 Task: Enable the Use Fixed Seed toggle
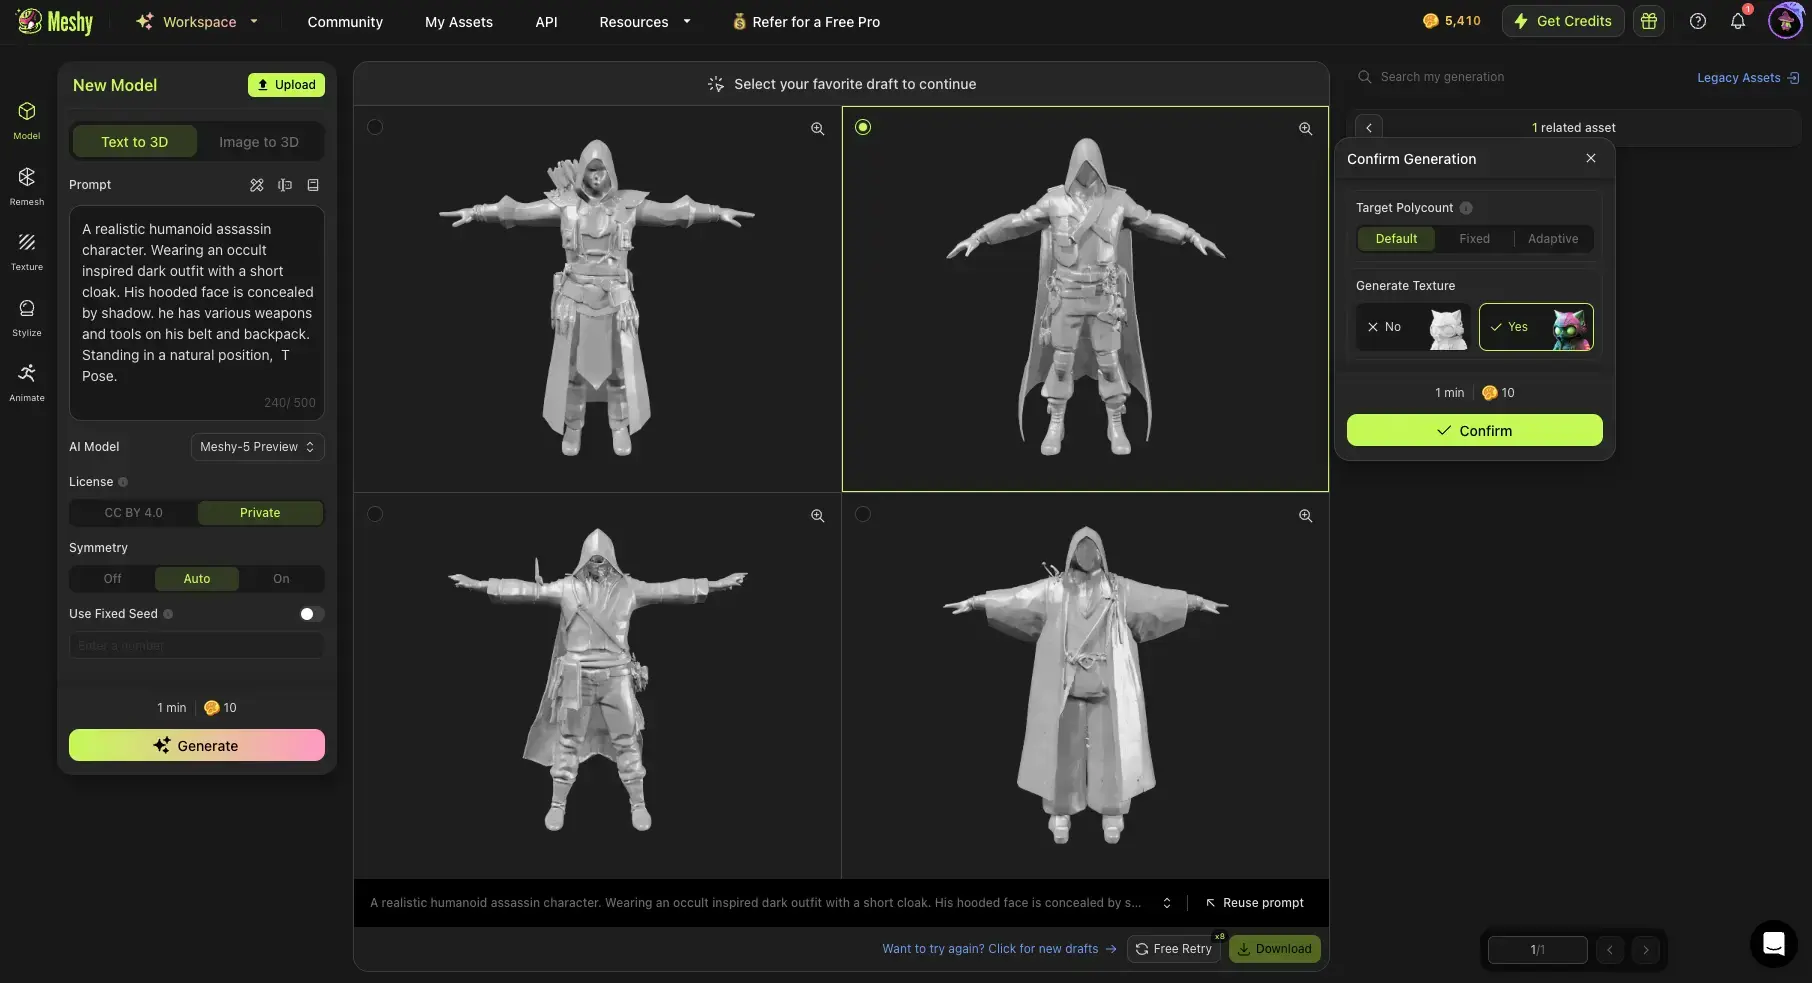308,613
